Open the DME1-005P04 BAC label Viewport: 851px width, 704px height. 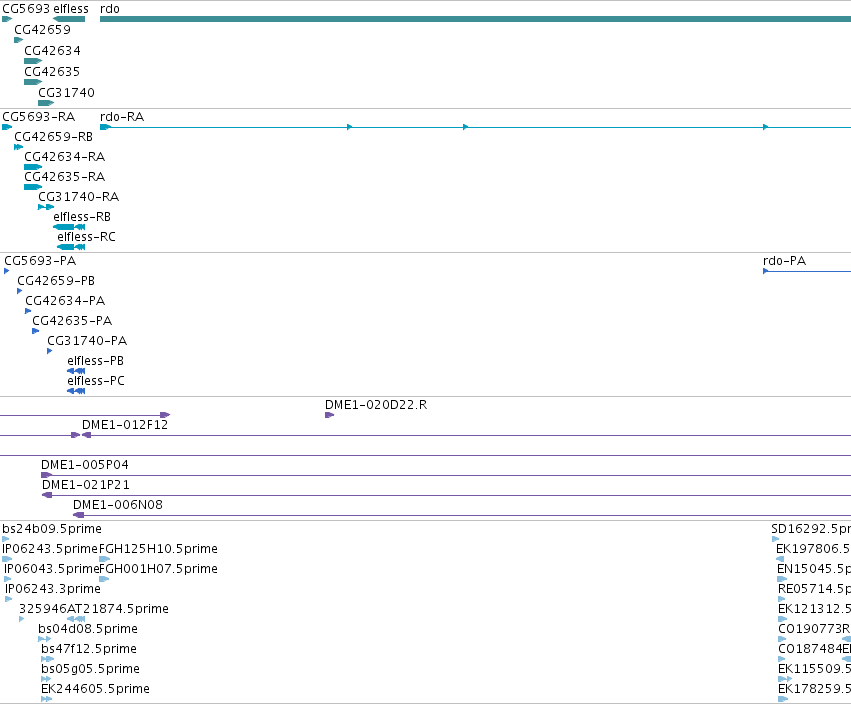click(85, 465)
